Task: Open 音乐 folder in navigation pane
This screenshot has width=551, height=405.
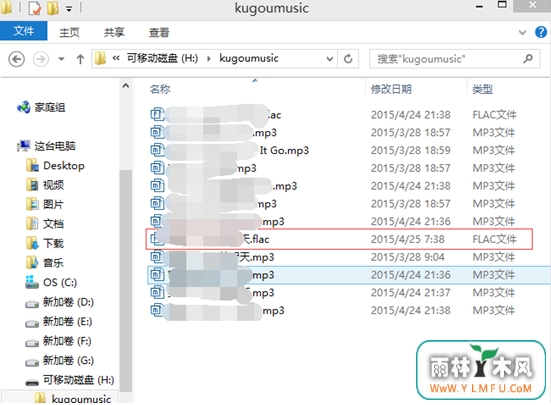Action: (53, 263)
